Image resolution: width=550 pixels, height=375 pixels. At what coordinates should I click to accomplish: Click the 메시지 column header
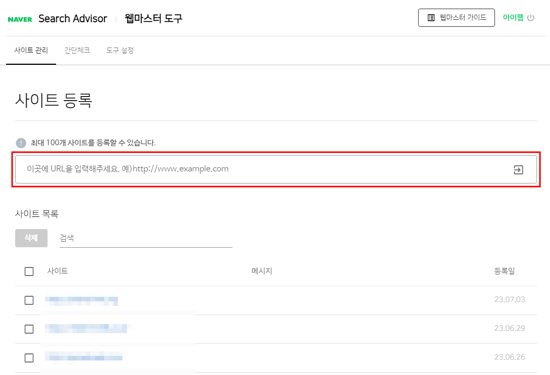(262, 271)
